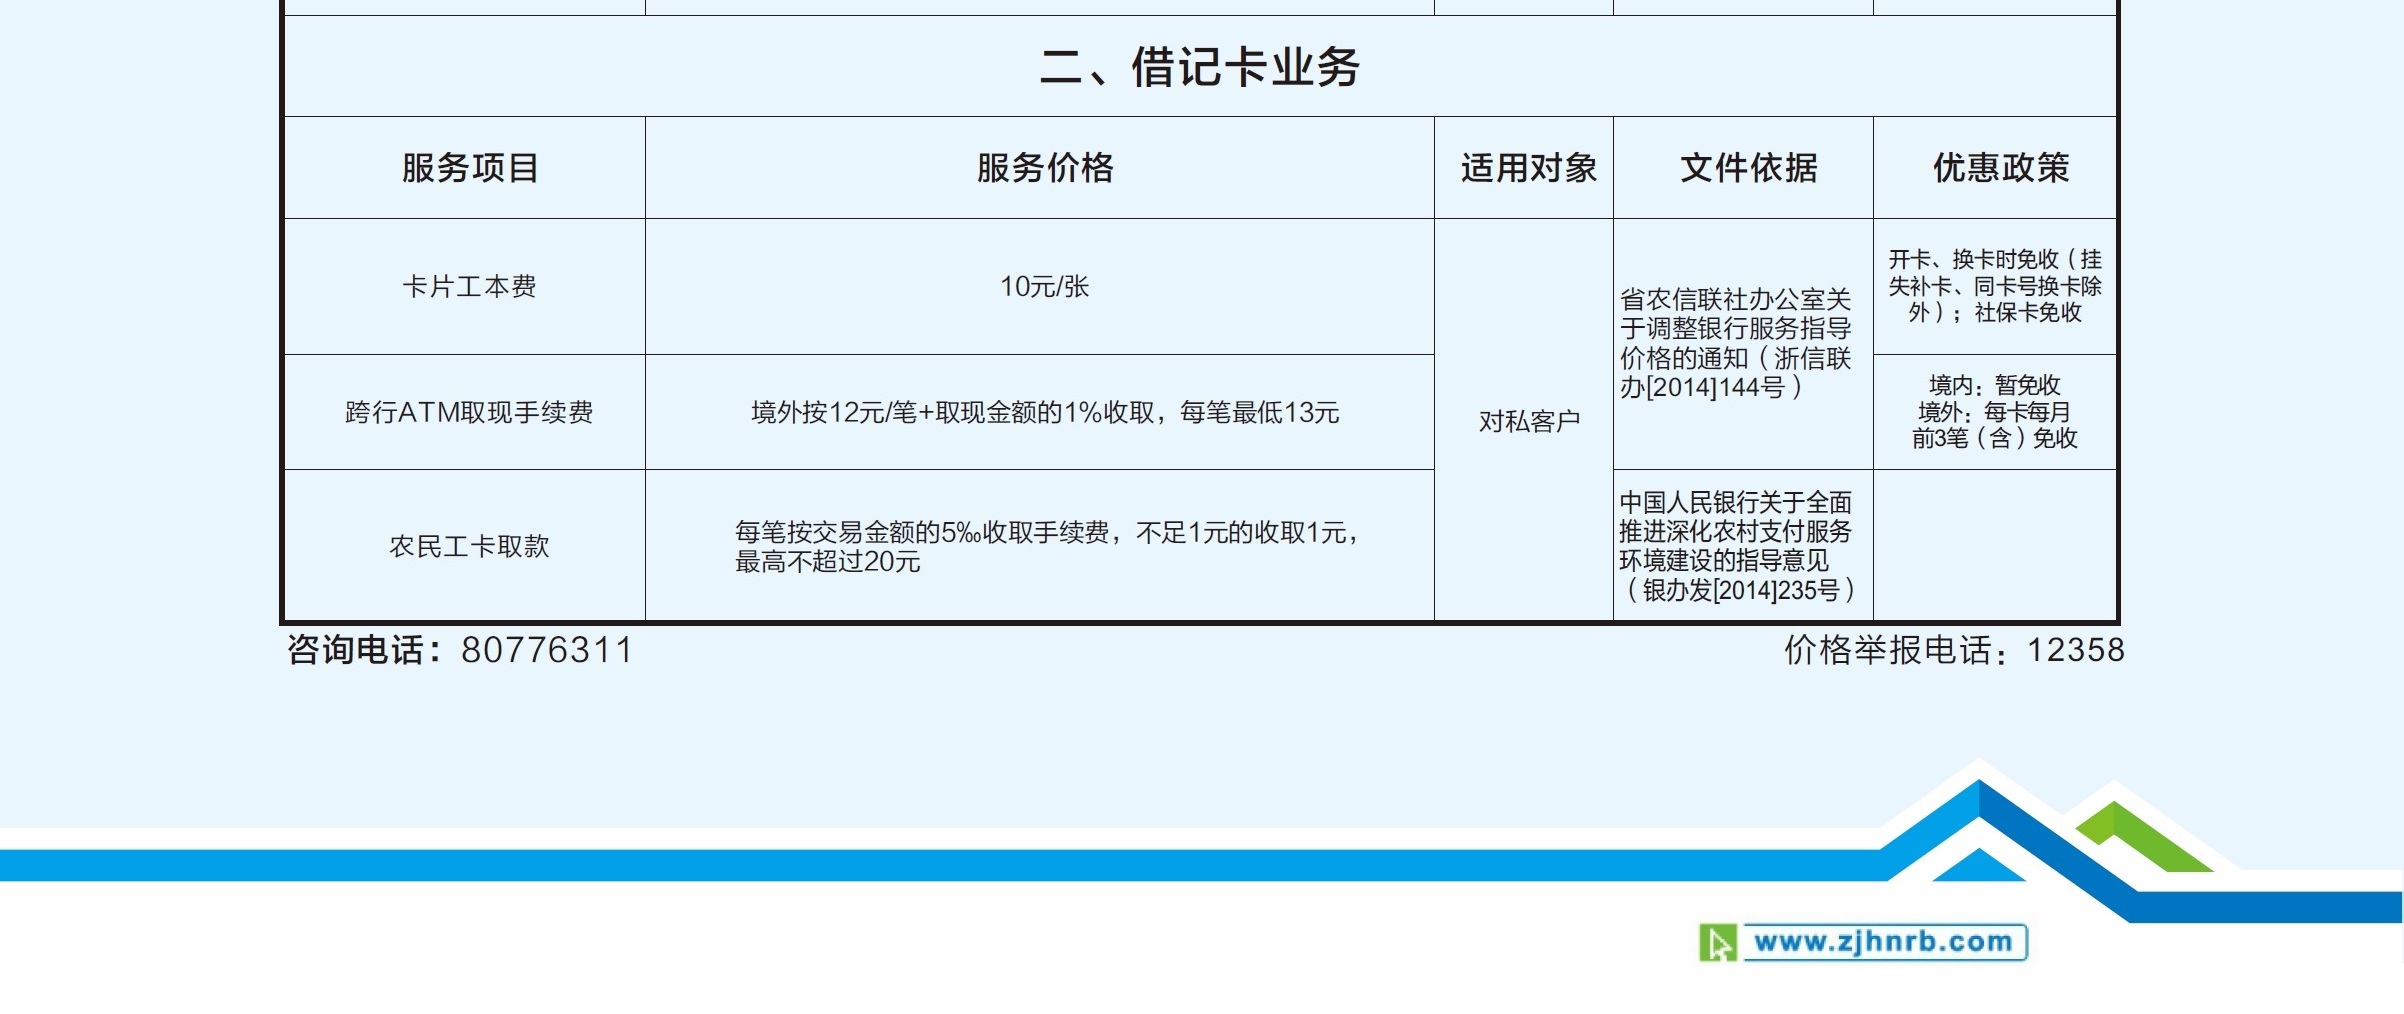
Task: Click the 境内：暂免收 discount policy cell
Action: [1994, 412]
